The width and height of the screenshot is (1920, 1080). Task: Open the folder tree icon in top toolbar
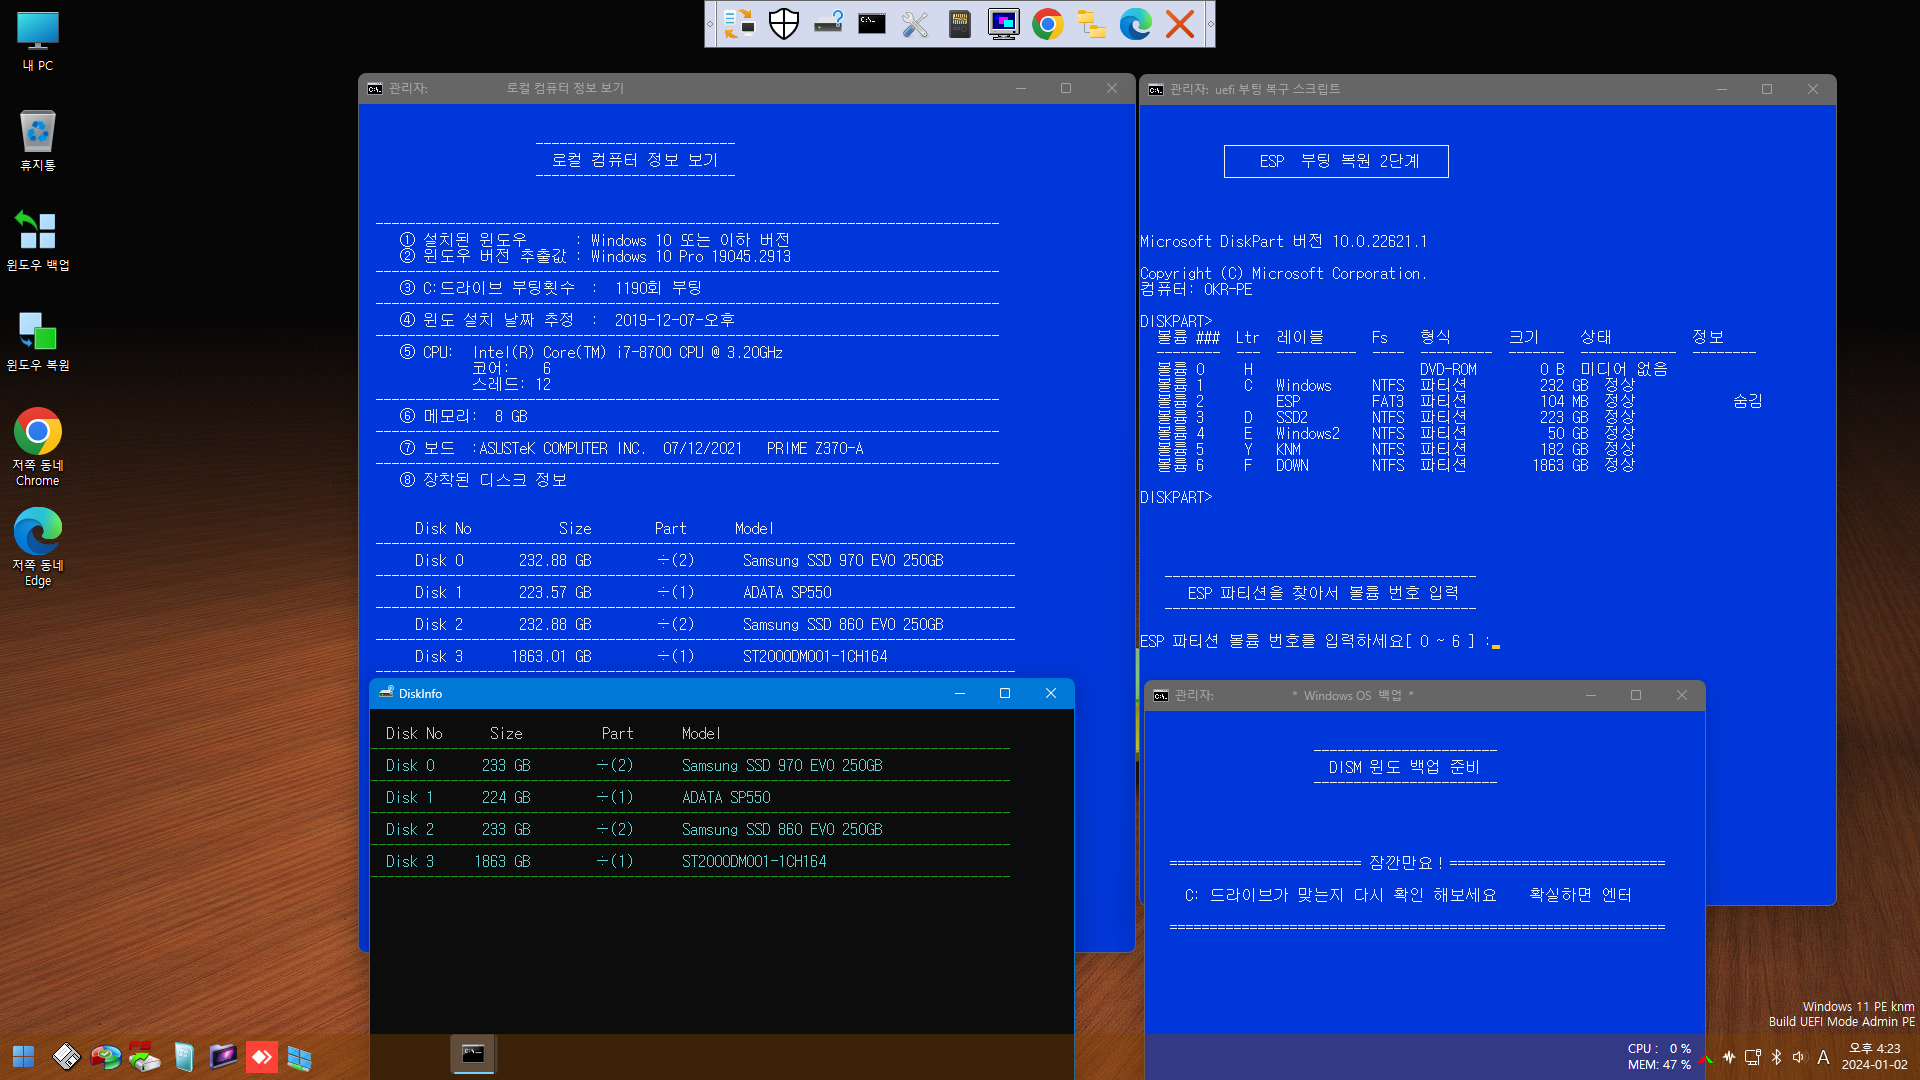(1091, 24)
